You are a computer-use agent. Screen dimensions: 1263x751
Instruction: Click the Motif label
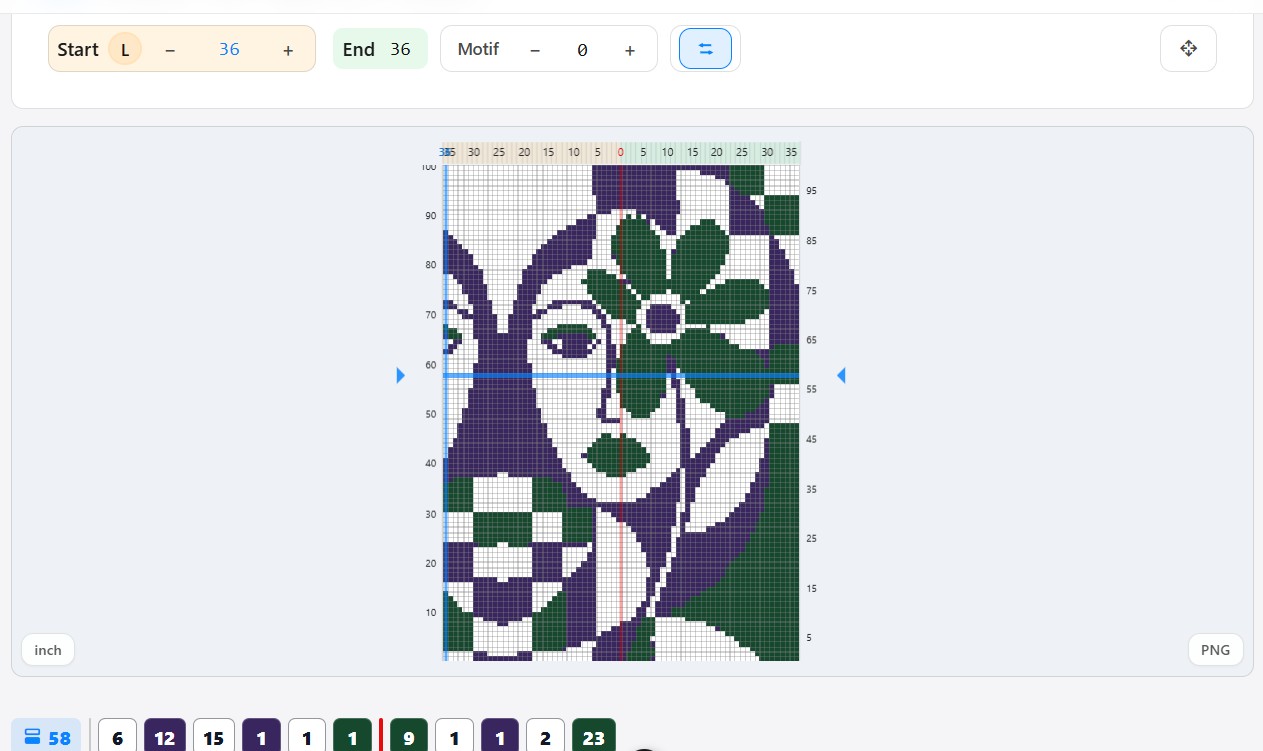(x=478, y=49)
